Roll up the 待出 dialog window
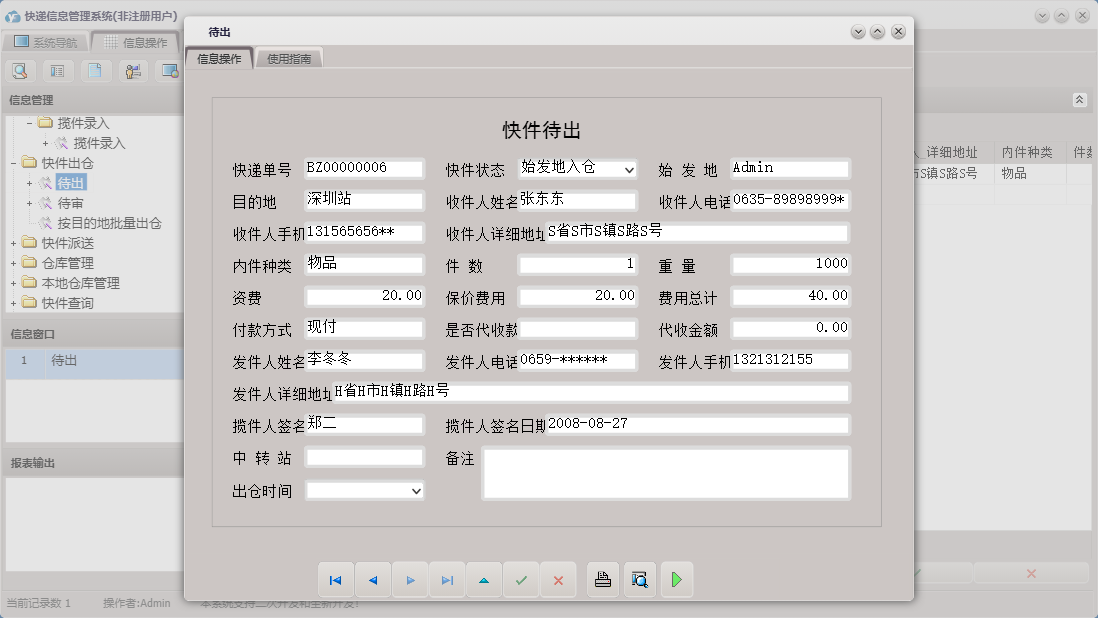This screenshot has width=1098, height=618. [x=878, y=31]
